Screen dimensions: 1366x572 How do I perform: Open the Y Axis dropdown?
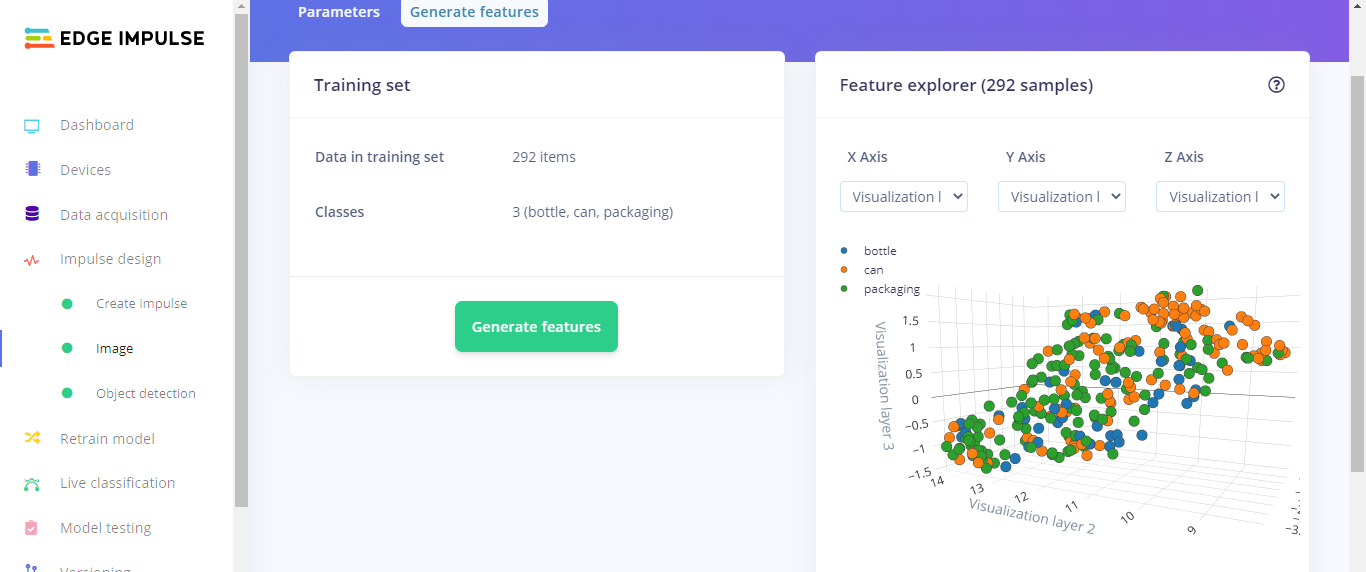(x=1062, y=197)
